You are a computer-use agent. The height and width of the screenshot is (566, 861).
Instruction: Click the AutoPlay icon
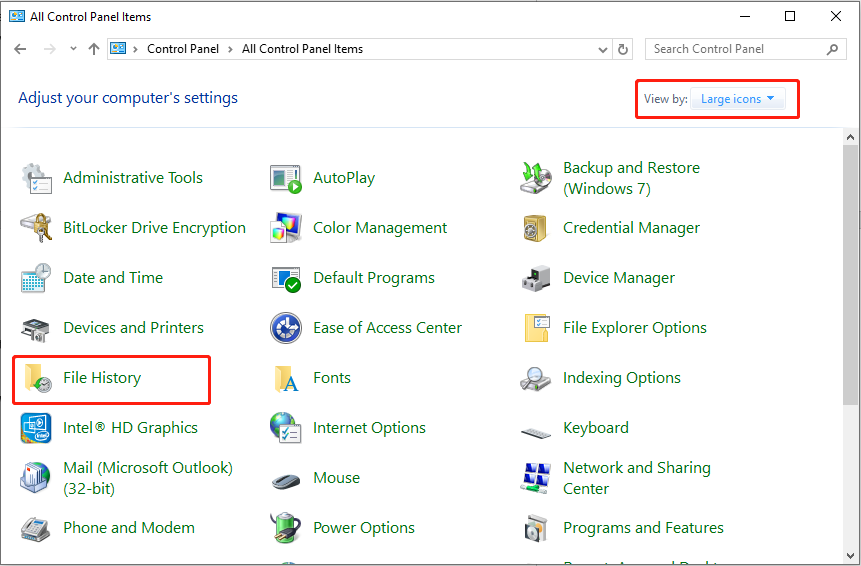click(286, 178)
